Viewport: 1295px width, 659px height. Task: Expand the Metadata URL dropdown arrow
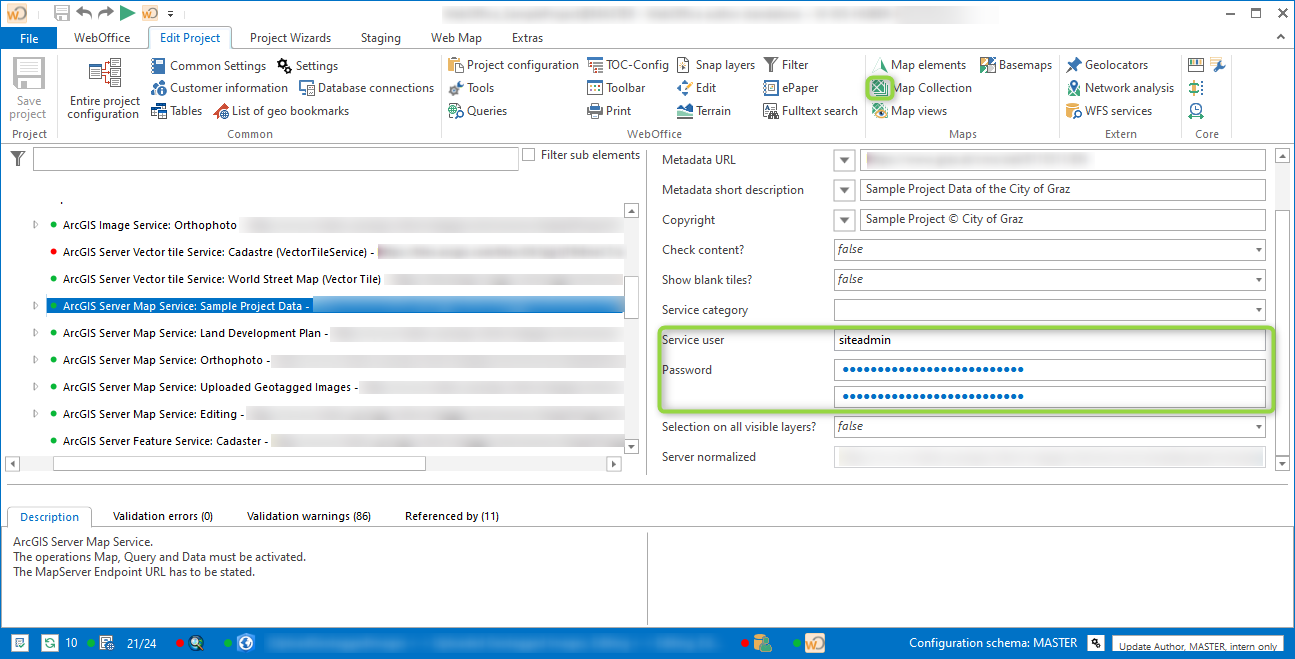843,159
